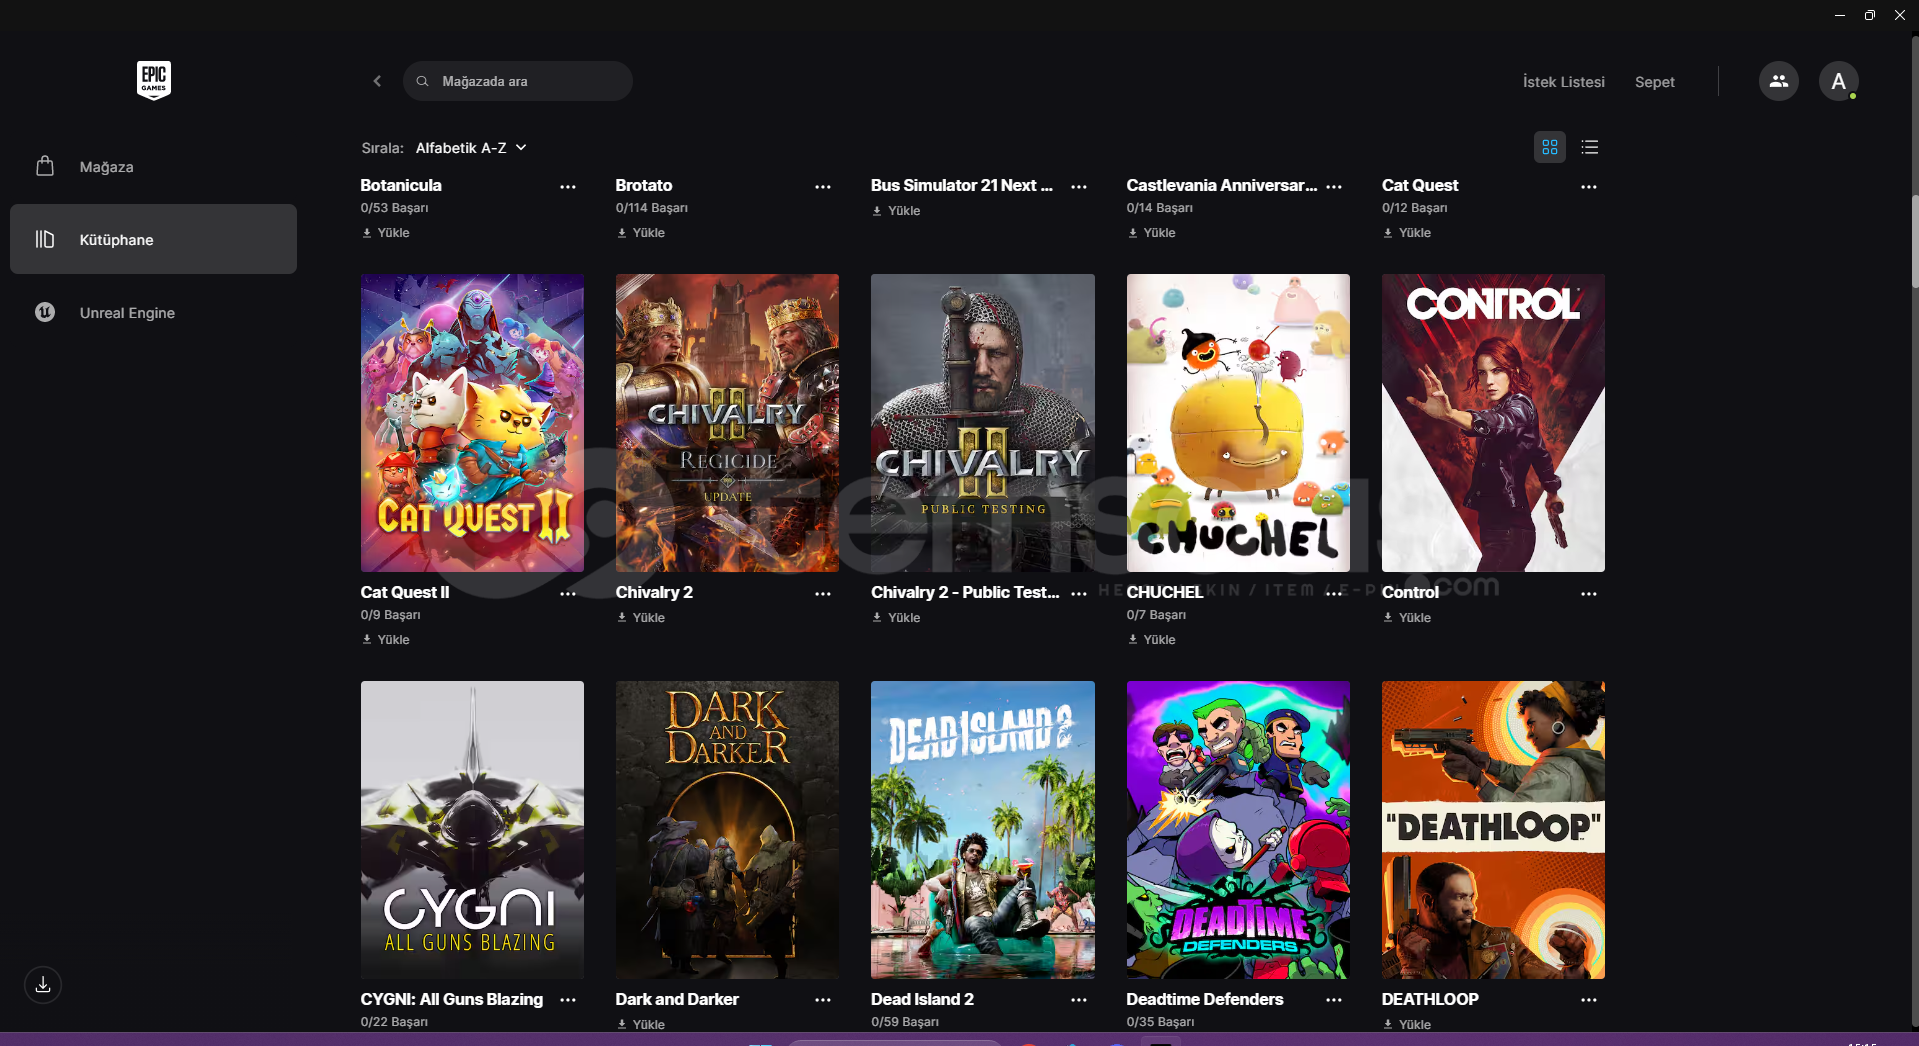Open the İstek Listesi wishlist
This screenshot has width=1919, height=1046.
[1563, 82]
